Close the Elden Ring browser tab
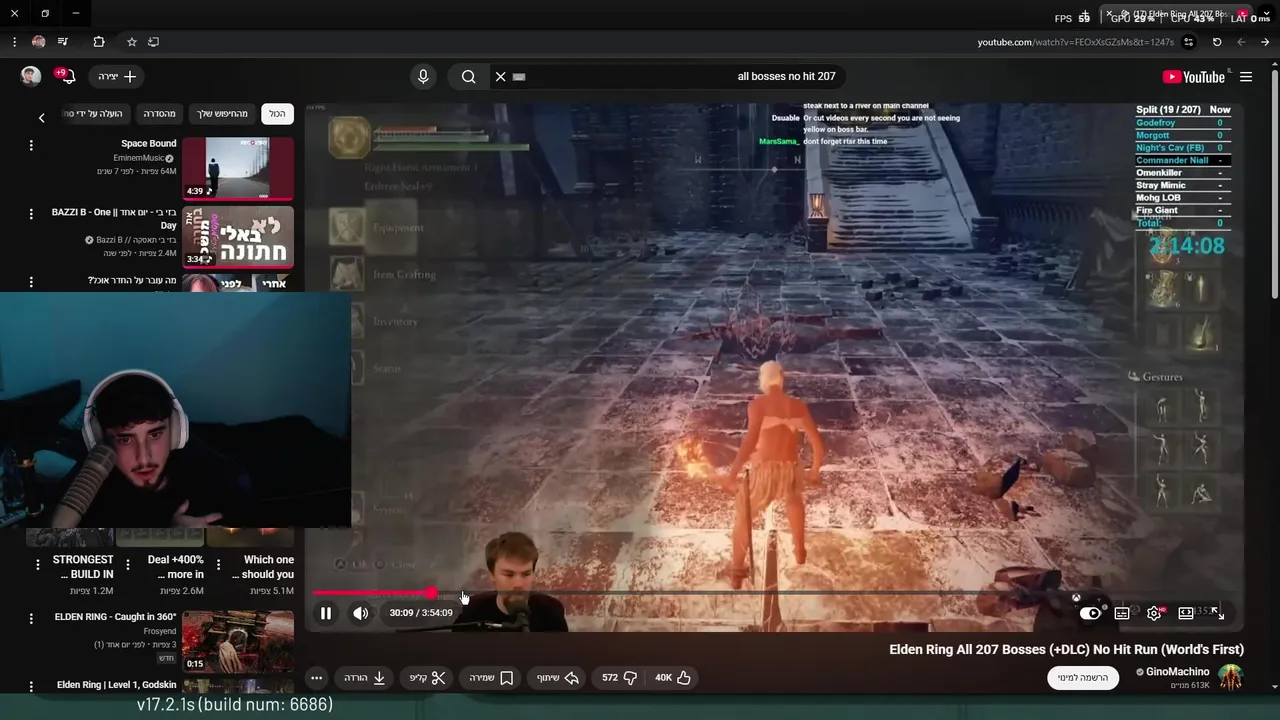This screenshot has width=1280, height=720. coord(1109,14)
